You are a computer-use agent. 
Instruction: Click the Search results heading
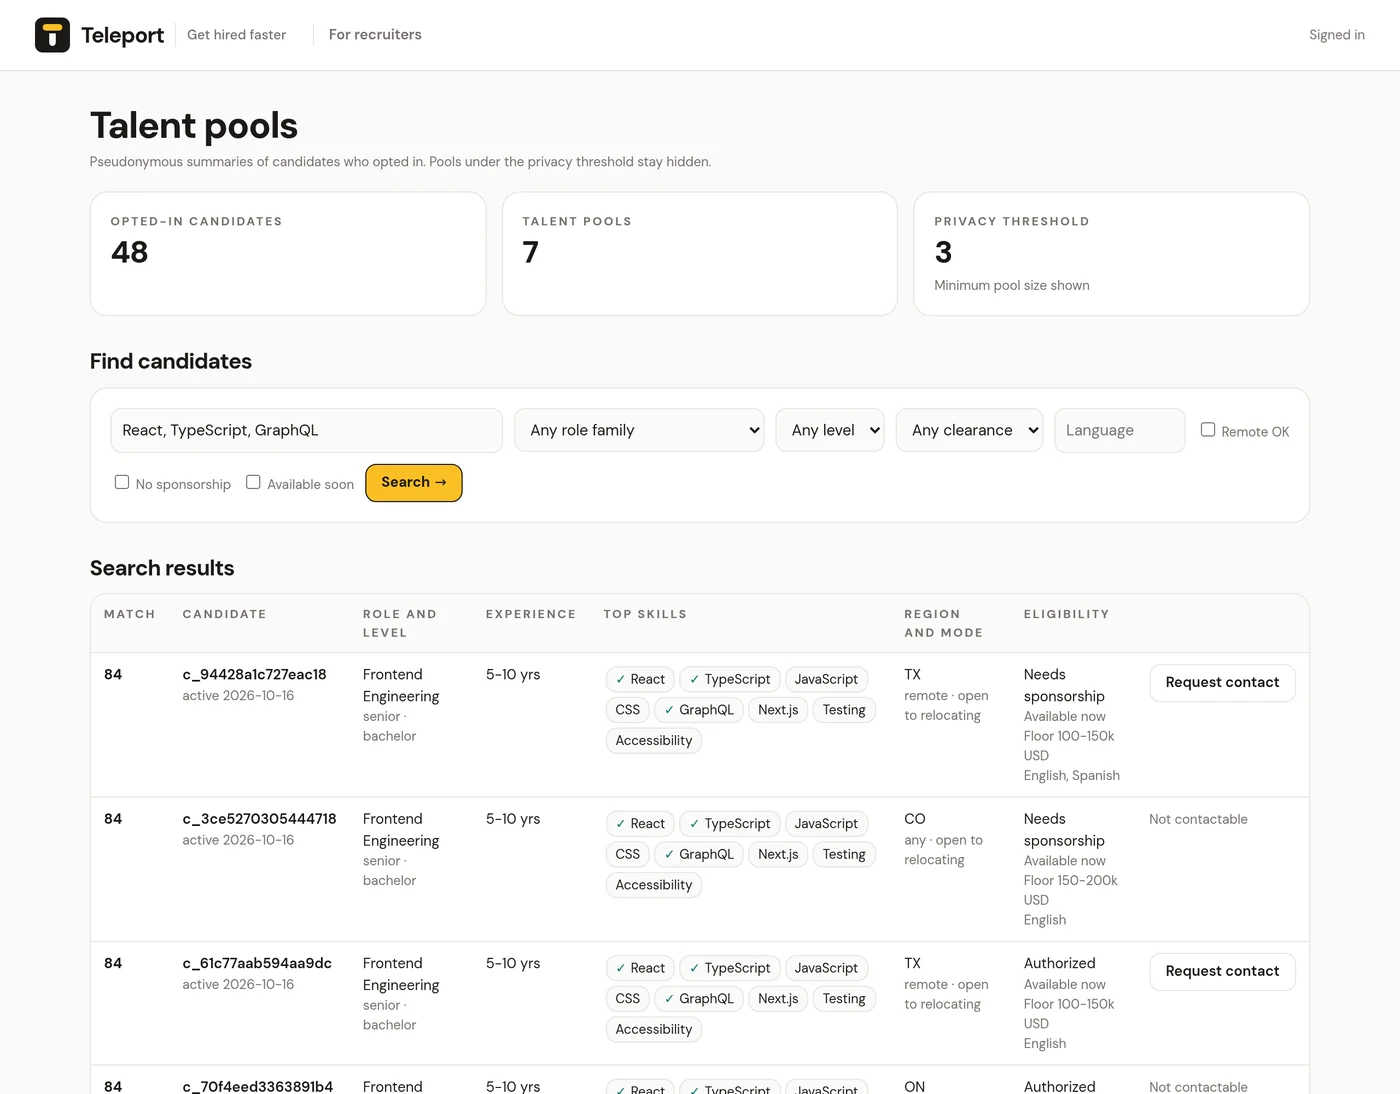click(162, 568)
